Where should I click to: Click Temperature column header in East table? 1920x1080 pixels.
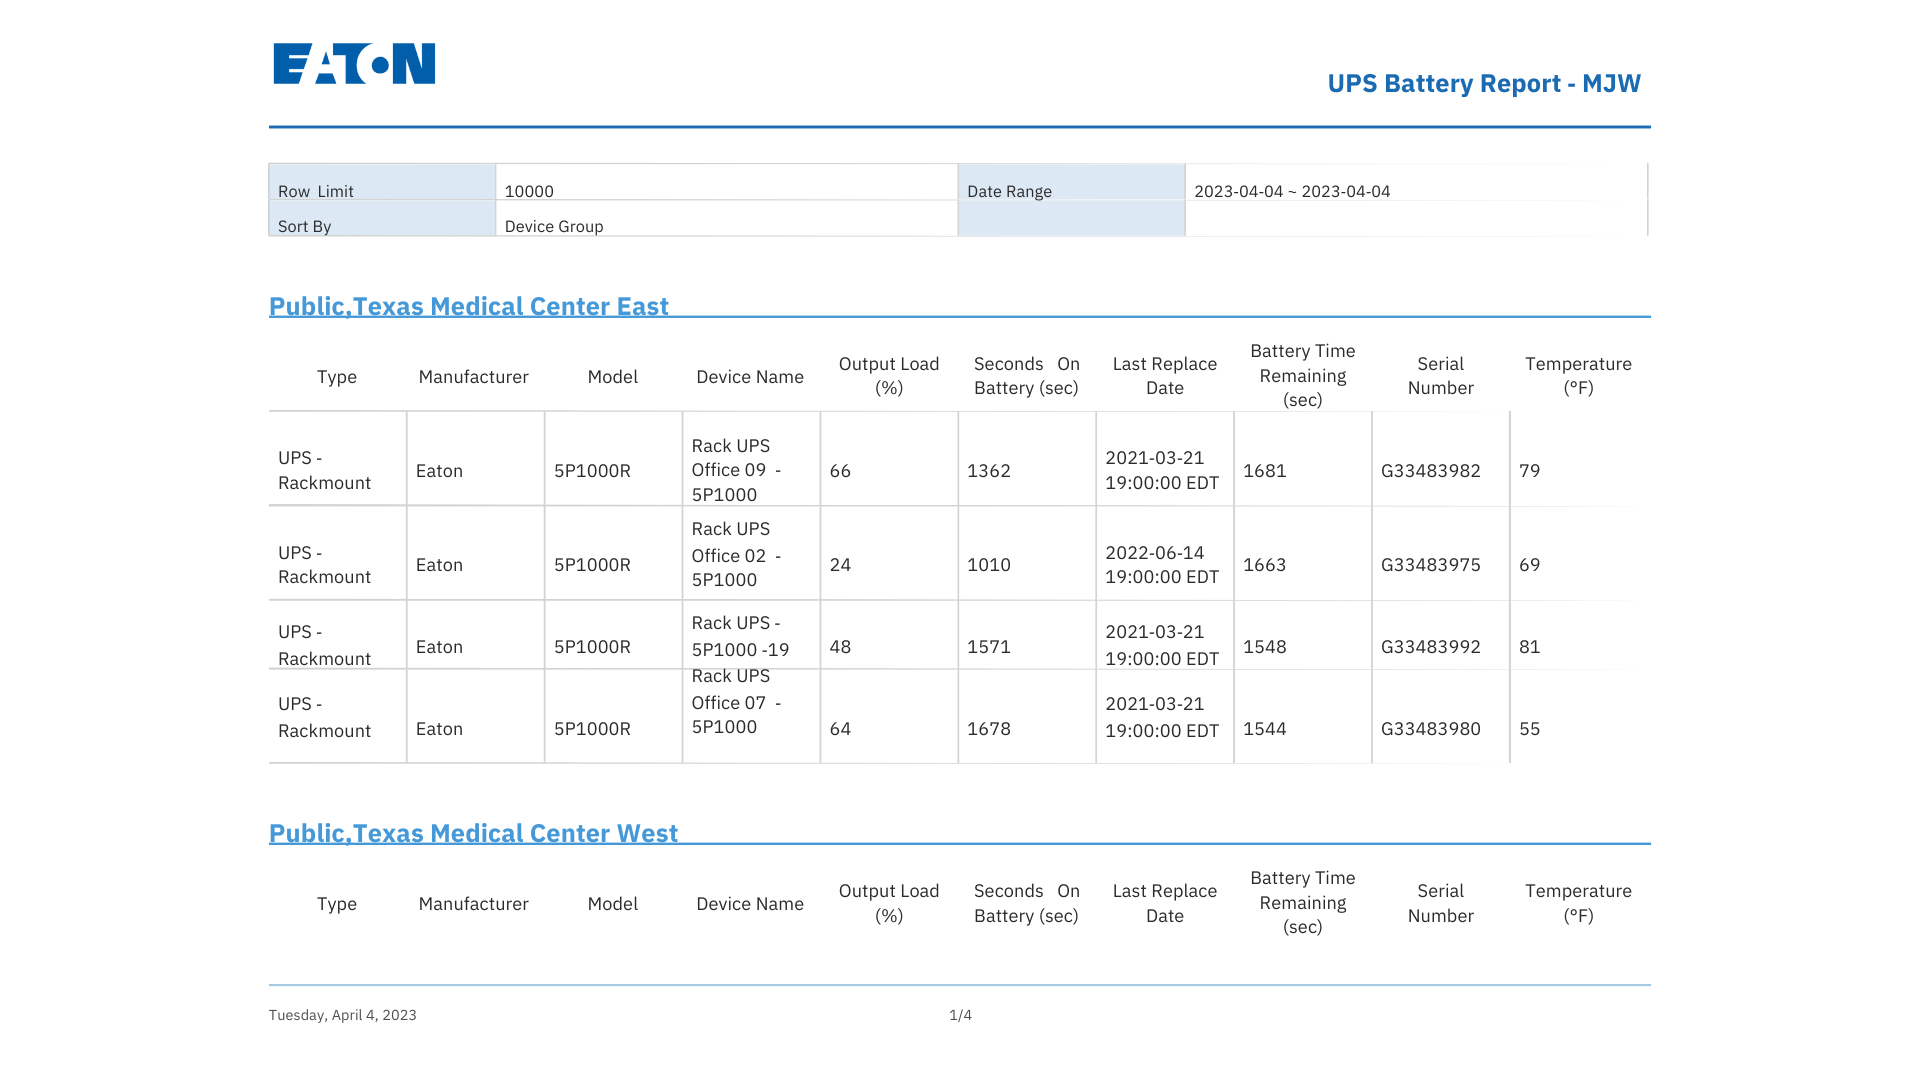click(x=1578, y=376)
